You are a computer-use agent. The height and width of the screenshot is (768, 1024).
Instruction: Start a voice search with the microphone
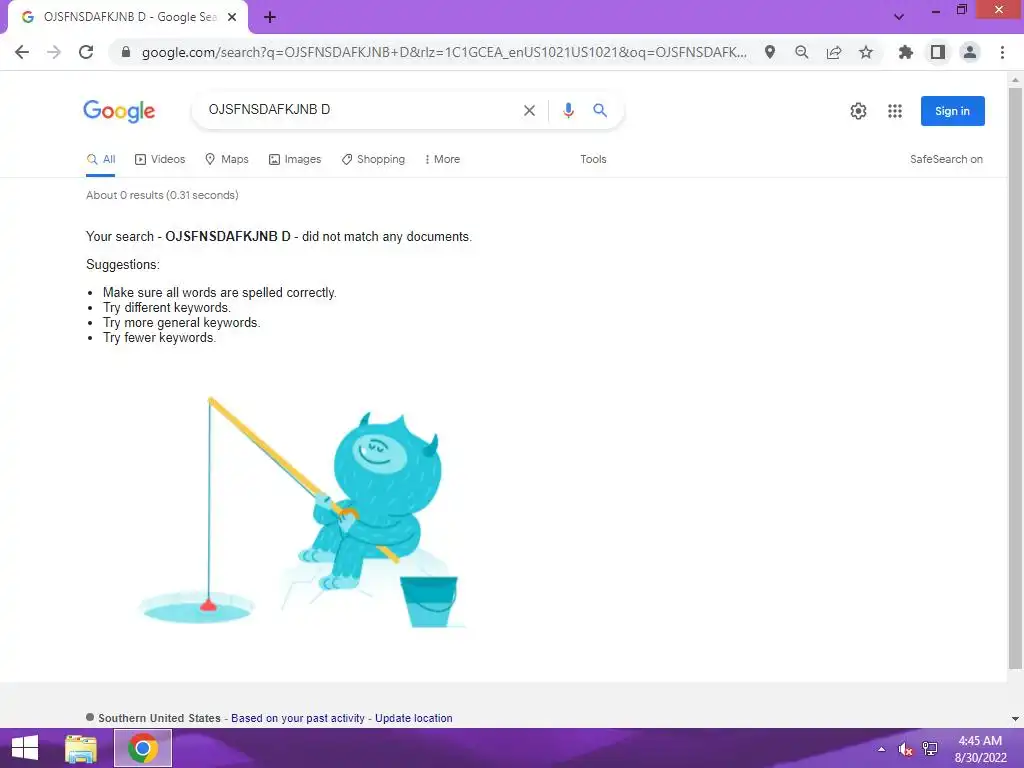(x=568, y=110)
